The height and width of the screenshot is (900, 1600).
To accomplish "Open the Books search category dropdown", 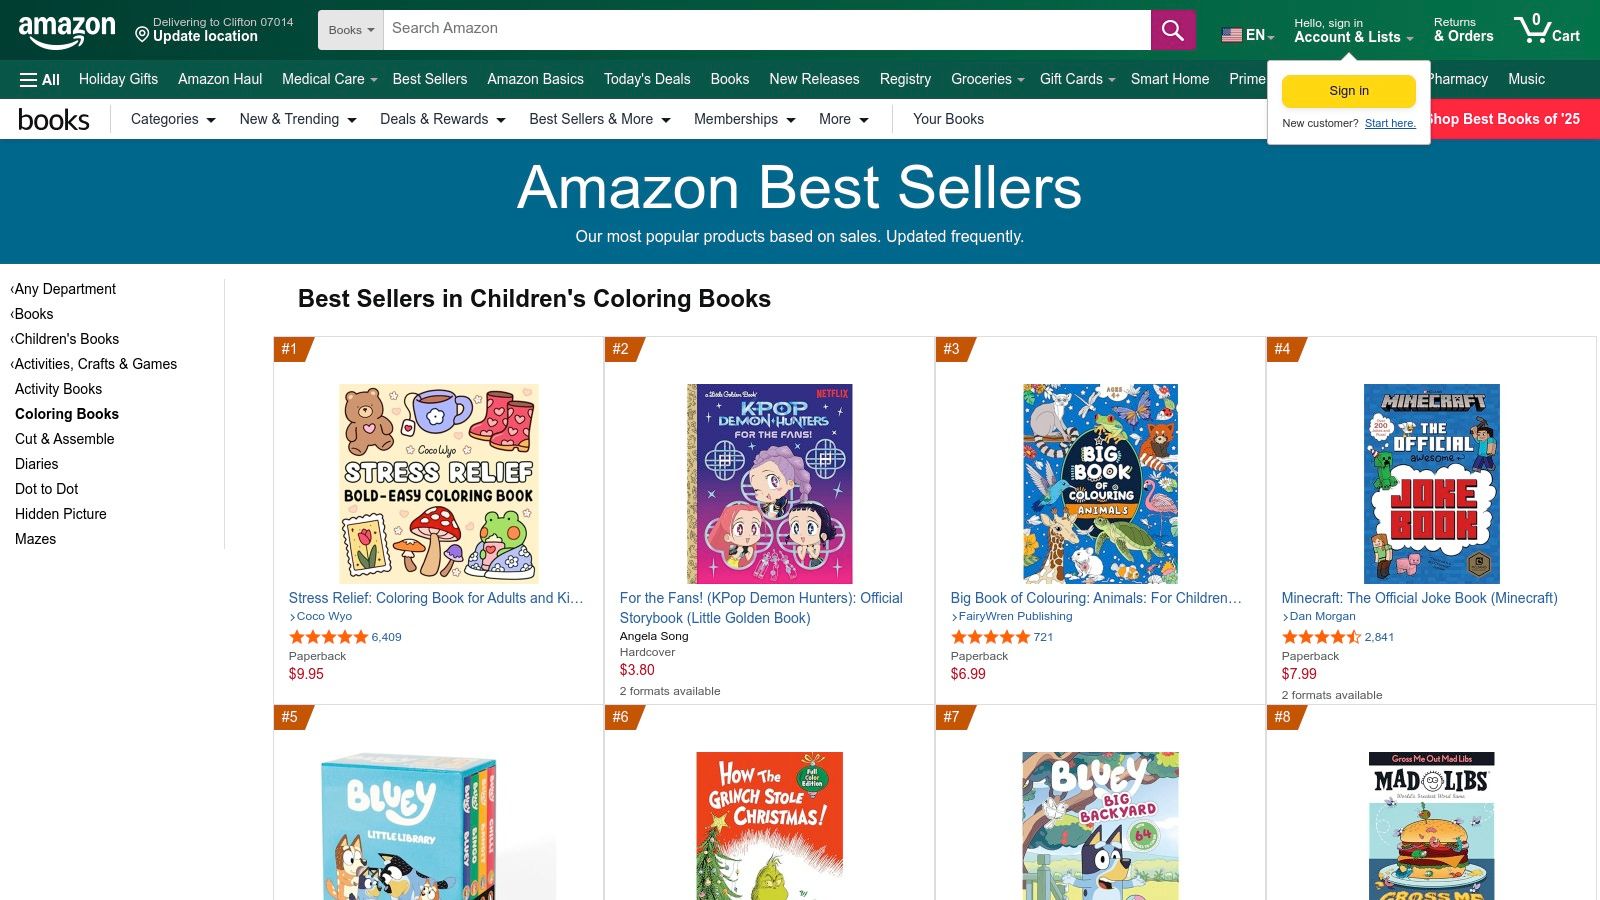I will pyautogui.click(x=350, y=29).
